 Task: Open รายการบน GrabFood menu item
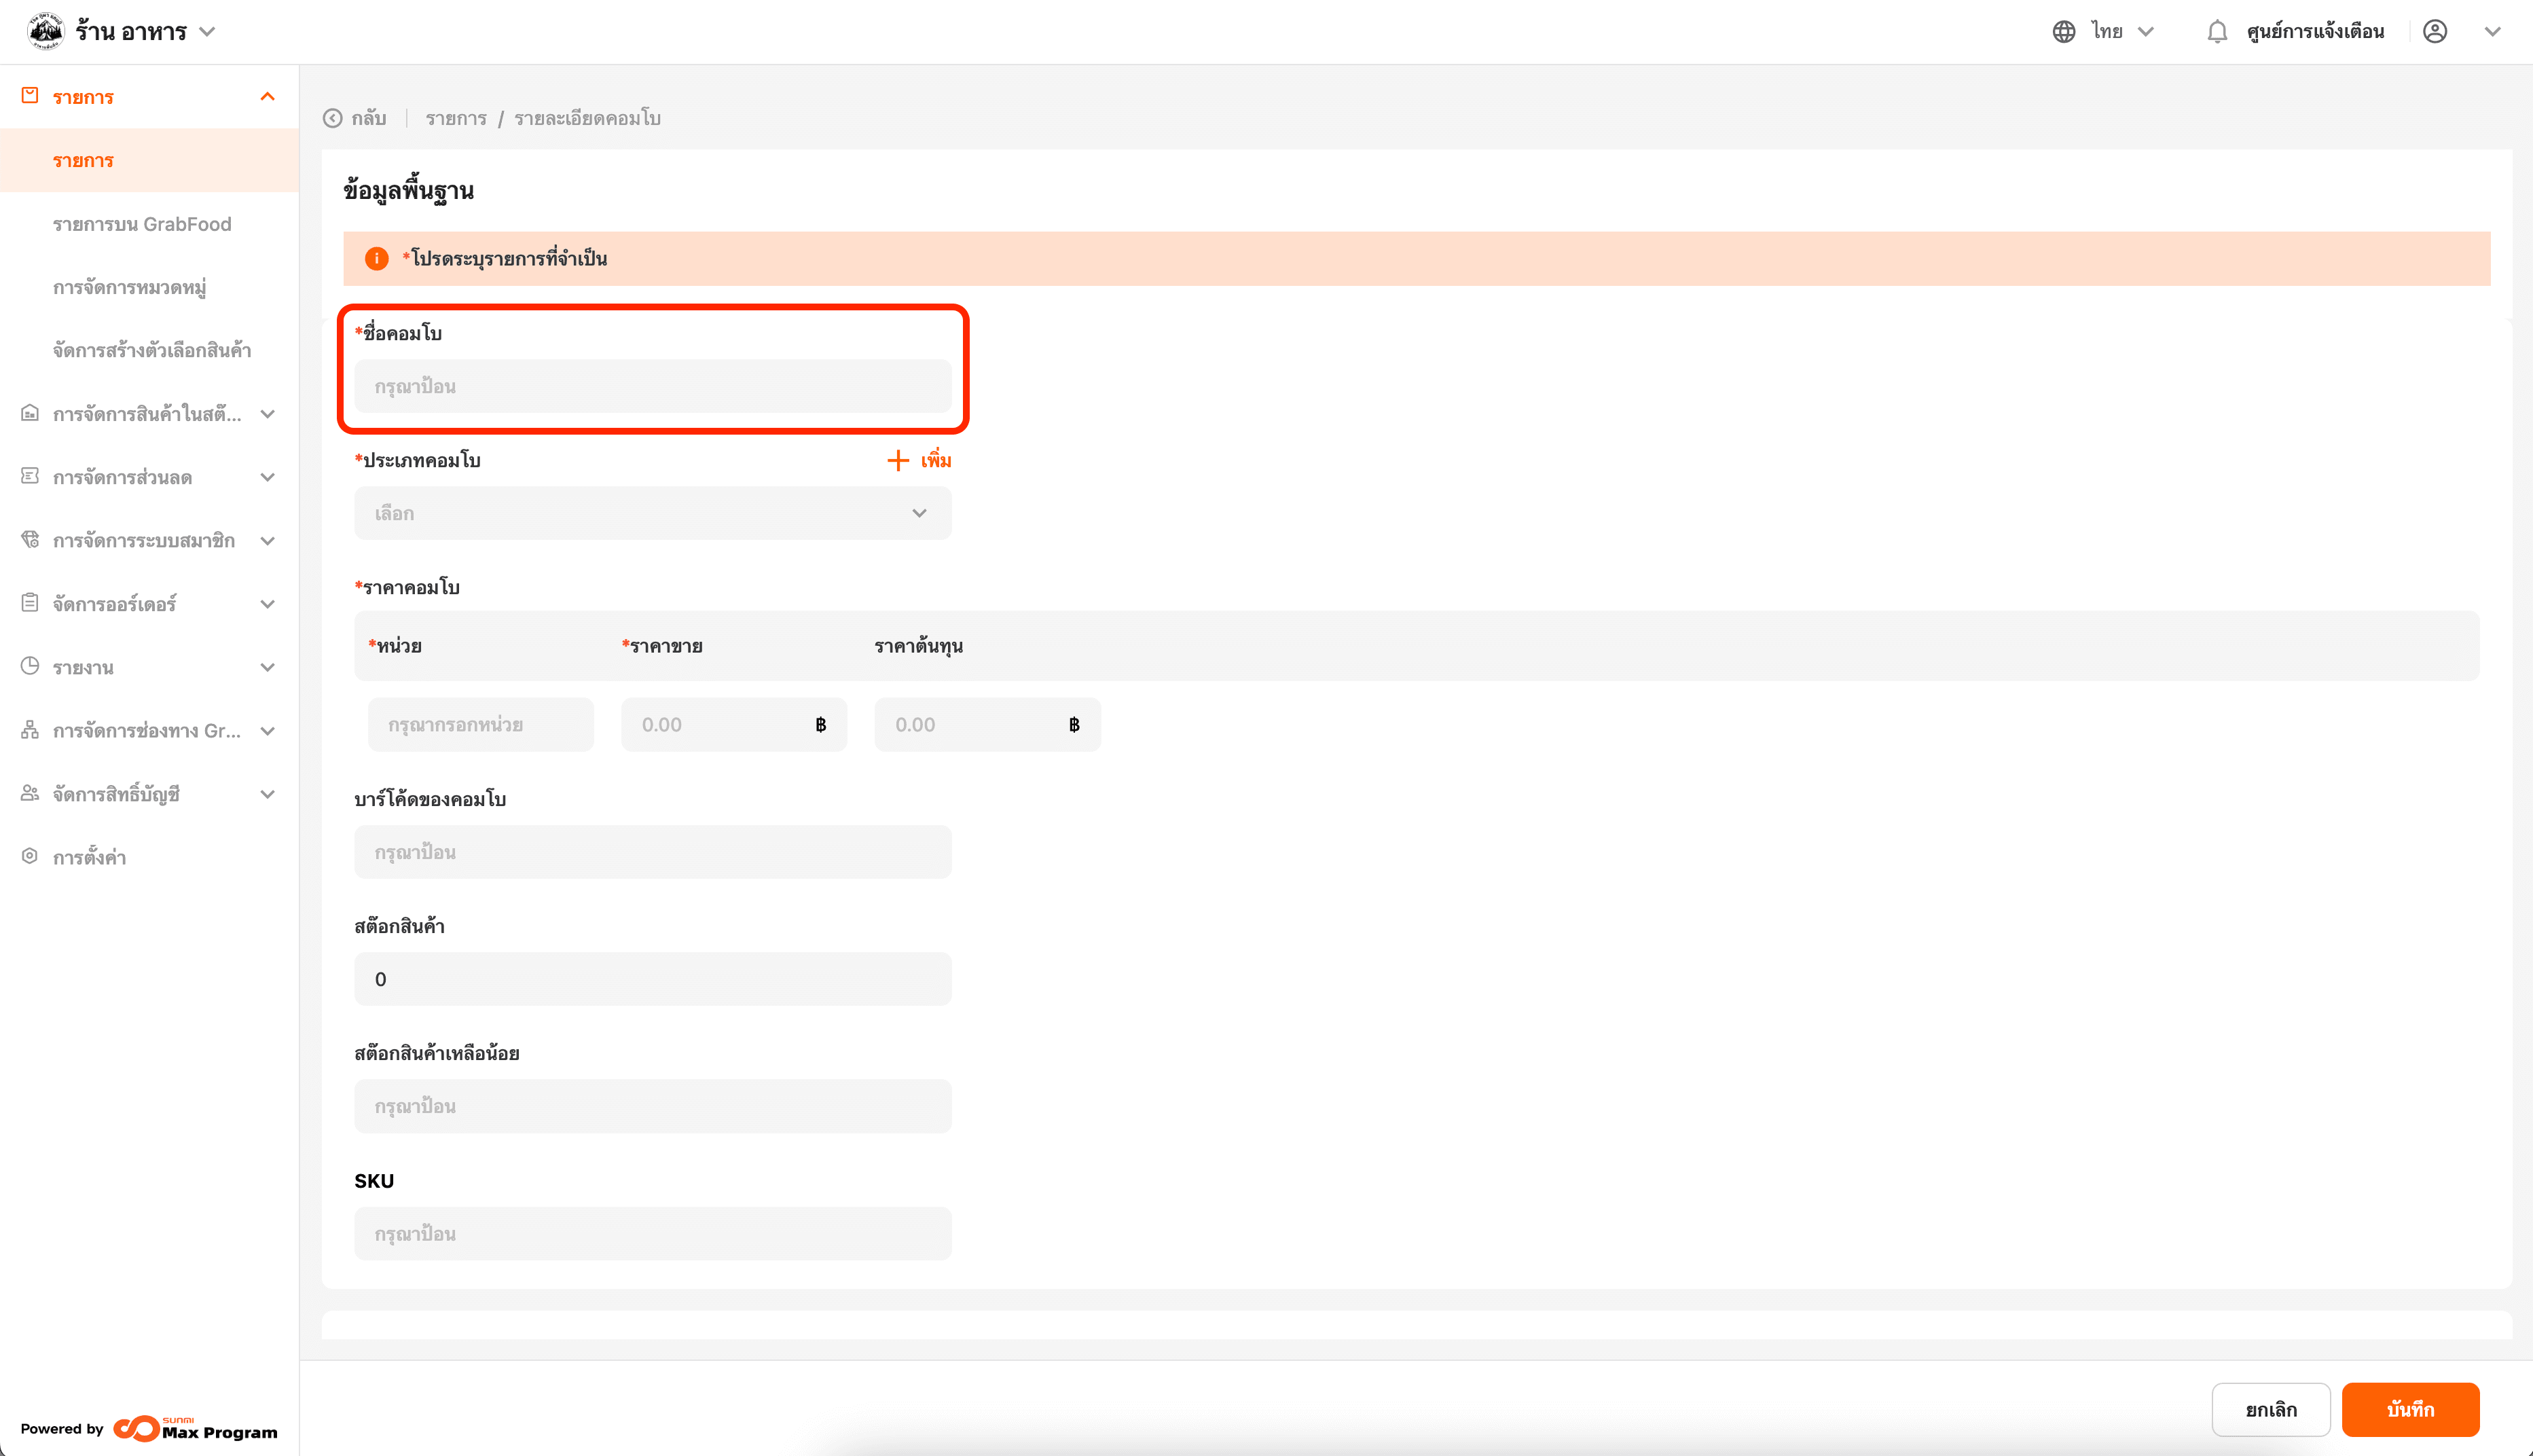pyautogui.click(x=142, y=224)
